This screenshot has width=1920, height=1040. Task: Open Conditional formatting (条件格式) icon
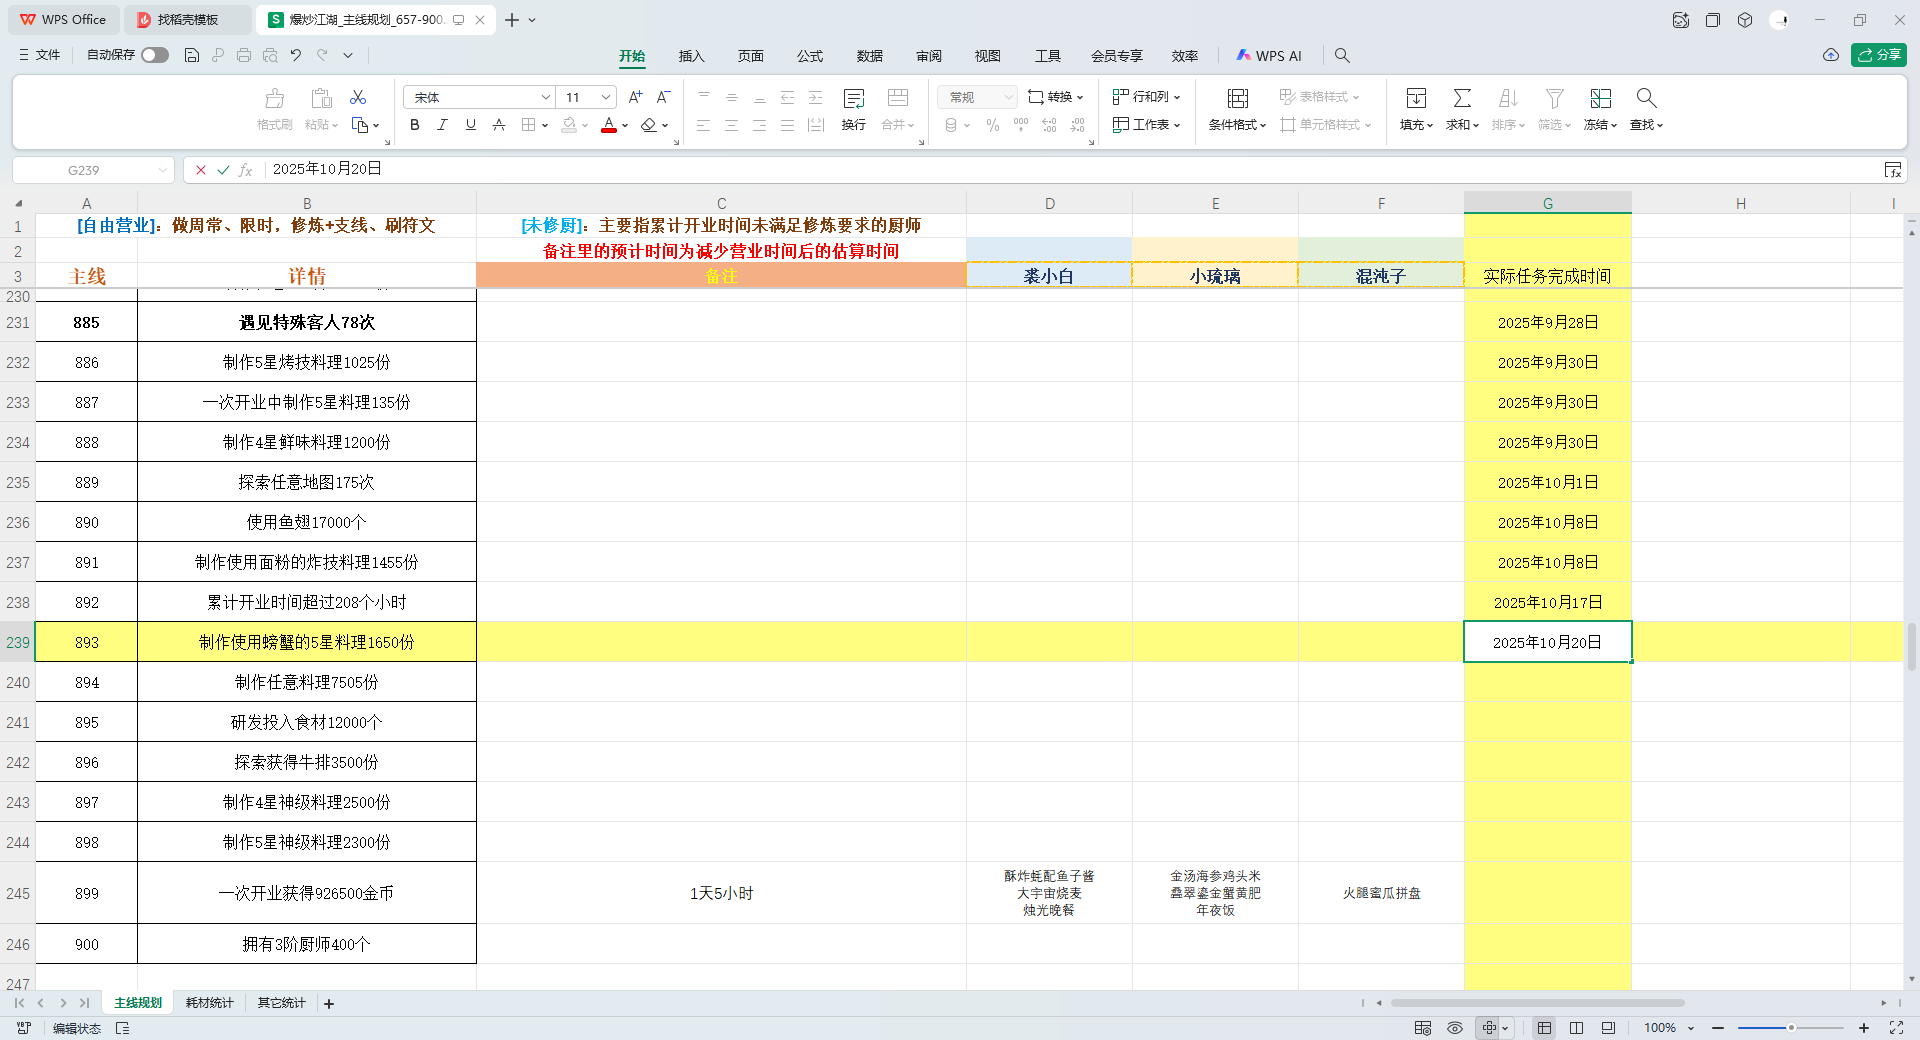1237,98
